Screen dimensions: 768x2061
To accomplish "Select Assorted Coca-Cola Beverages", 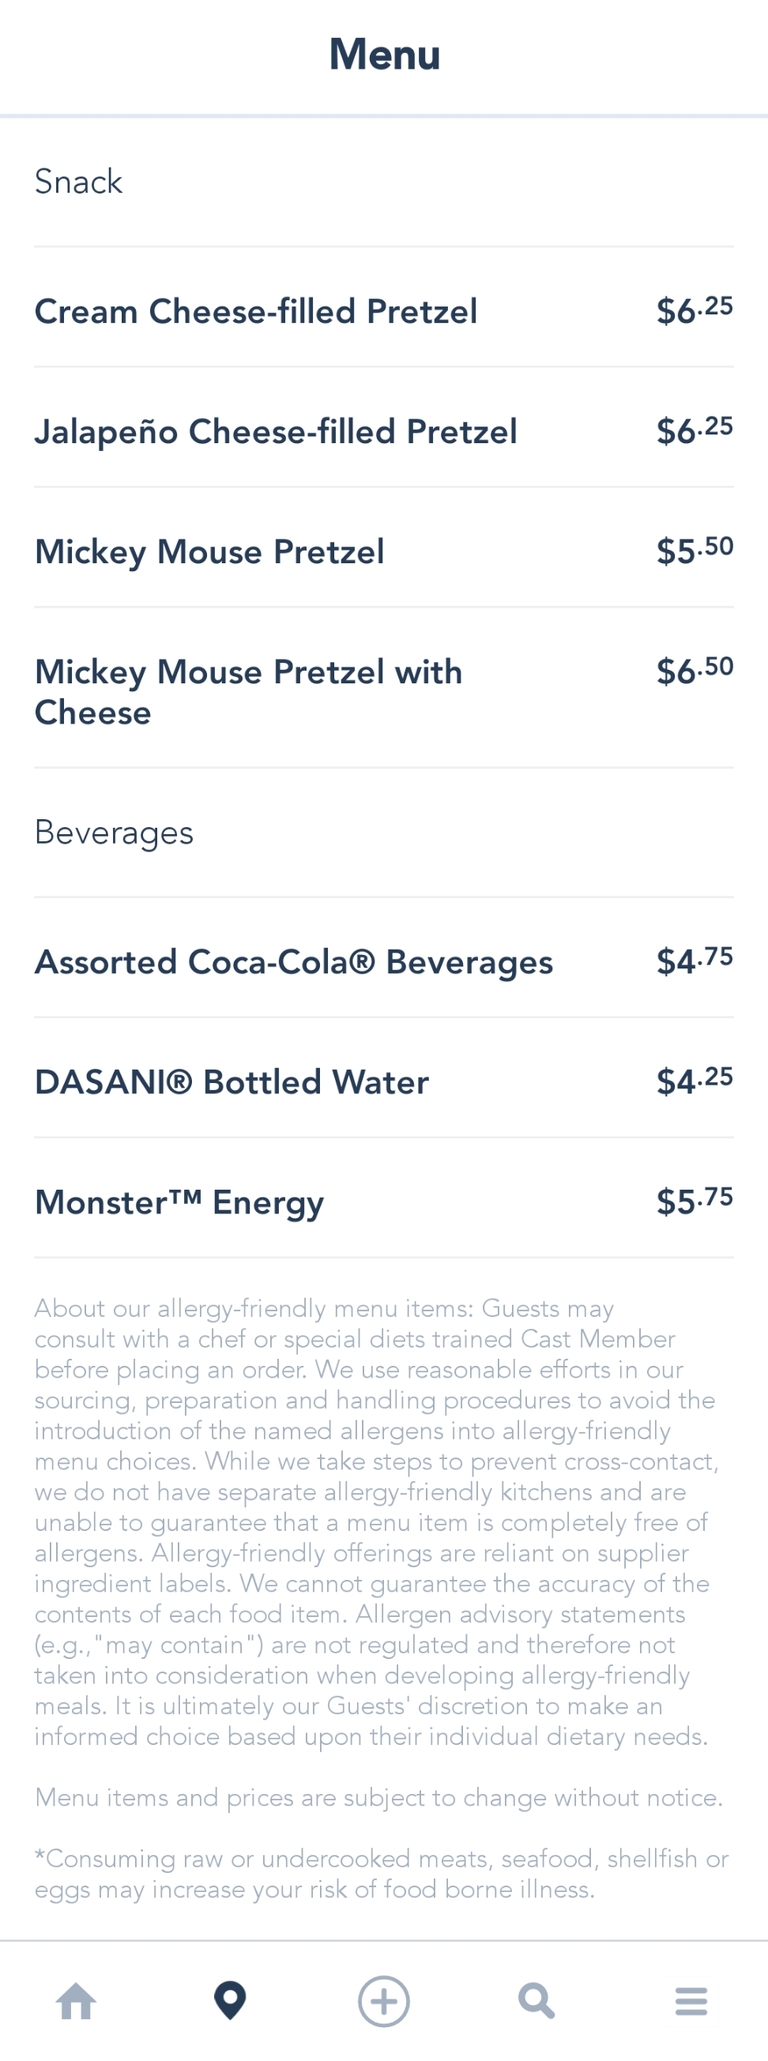I will coord(294,962).
